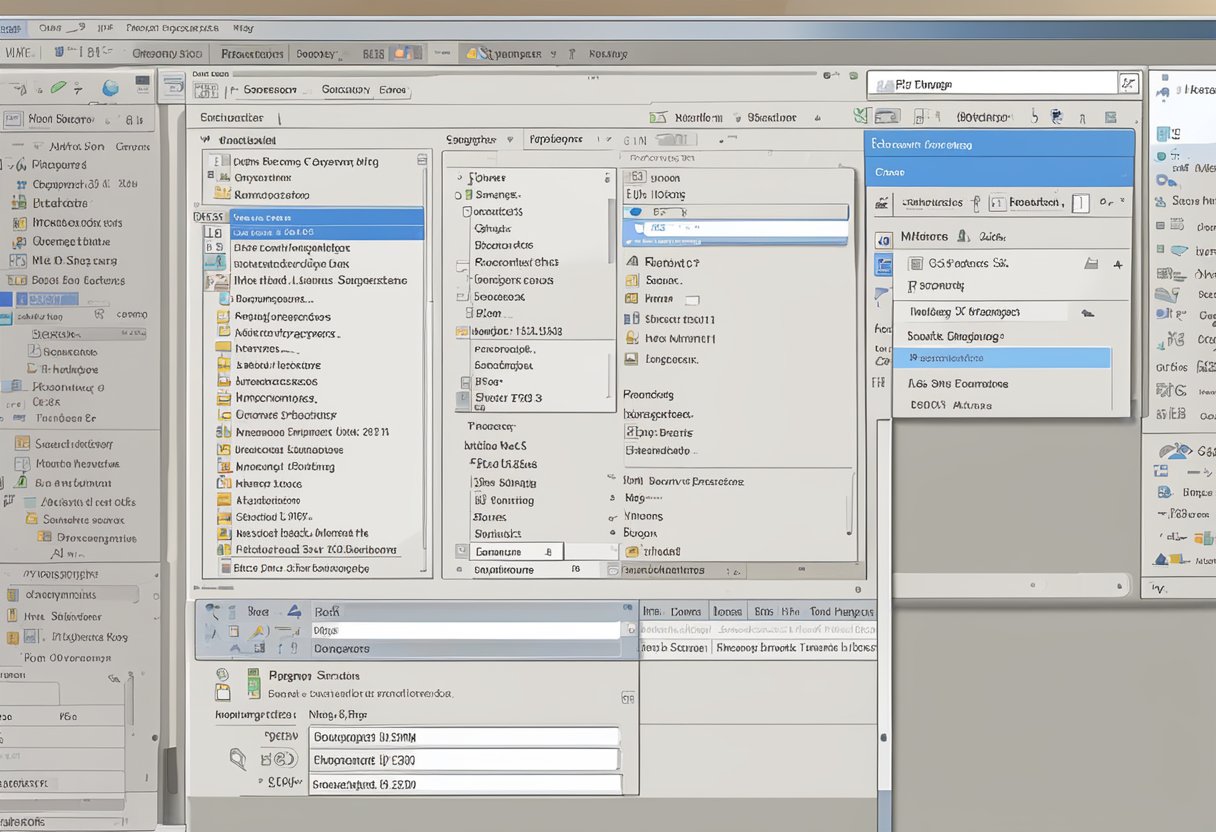
Task: Open the Prtoeicsones toolbar tab
Action: (x=252, y=53)
